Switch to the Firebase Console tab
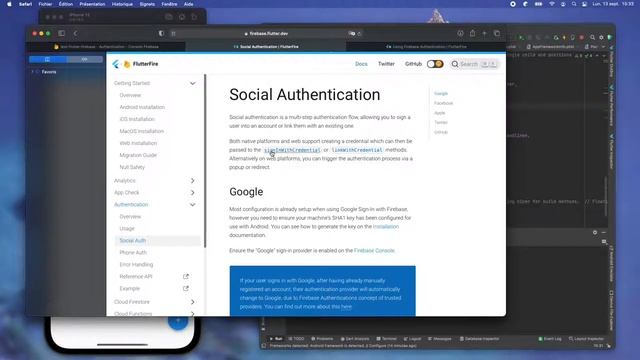 [106, 47]
